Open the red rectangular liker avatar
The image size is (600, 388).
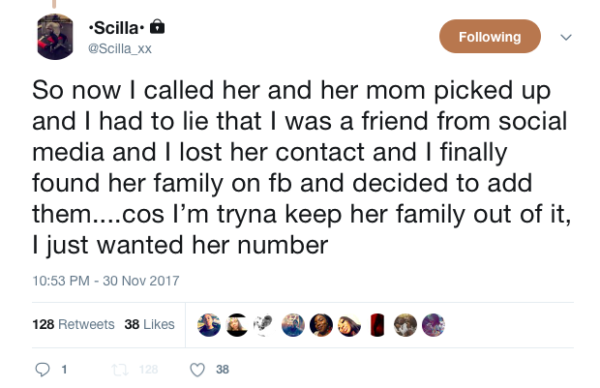[377, 325]
